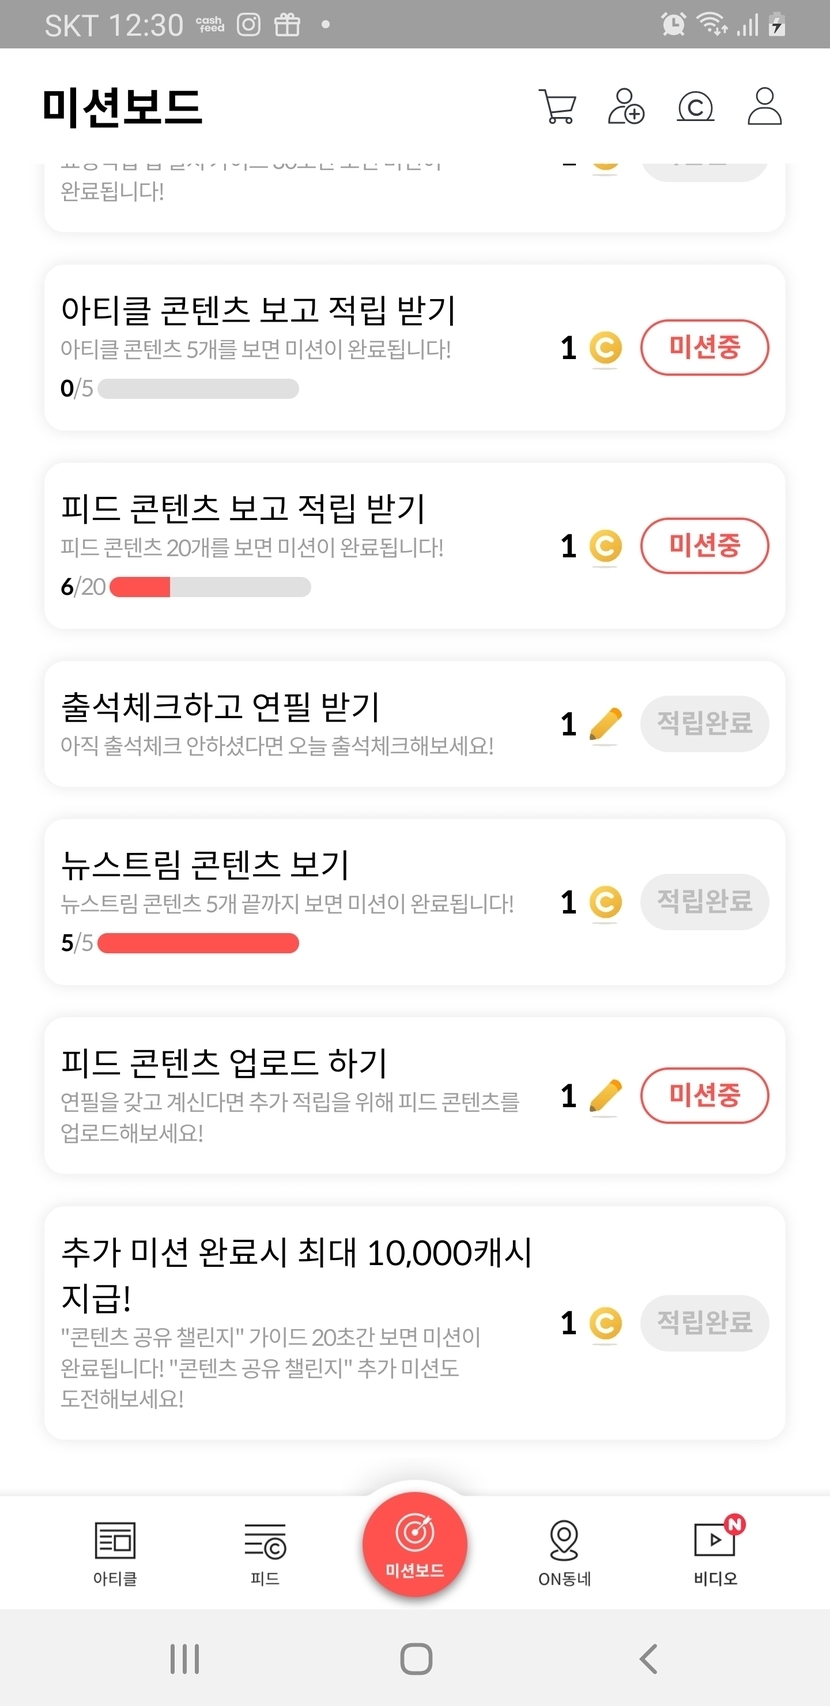The height and width of the screenshot is (1706, 830).
Task: Switch to the 아티클 tab
Action: click(x=115, y=1553)
